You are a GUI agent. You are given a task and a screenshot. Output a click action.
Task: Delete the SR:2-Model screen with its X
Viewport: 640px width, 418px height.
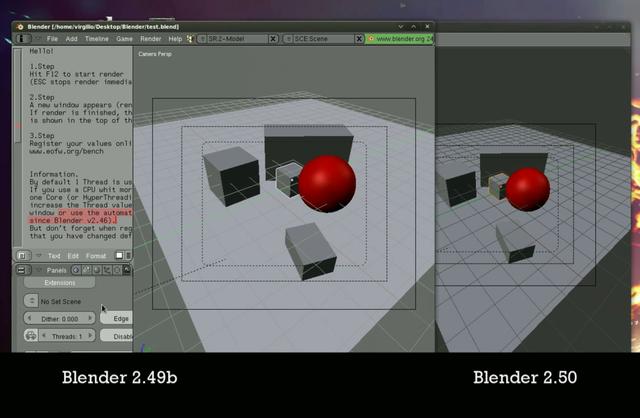273,39
